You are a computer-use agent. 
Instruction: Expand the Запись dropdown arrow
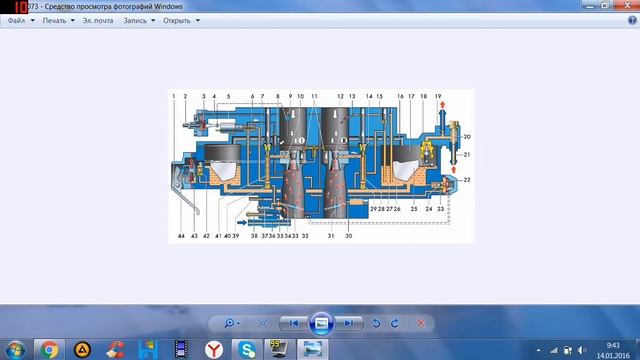click(x=153, y=20)
